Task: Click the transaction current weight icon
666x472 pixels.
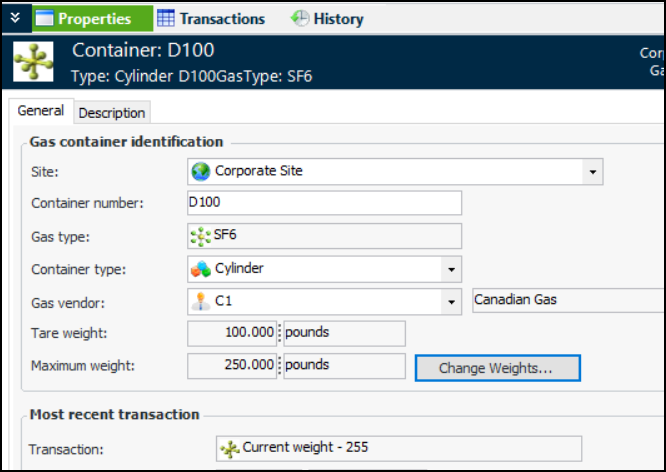Action: pyautogui.click(x=230, y=449)
